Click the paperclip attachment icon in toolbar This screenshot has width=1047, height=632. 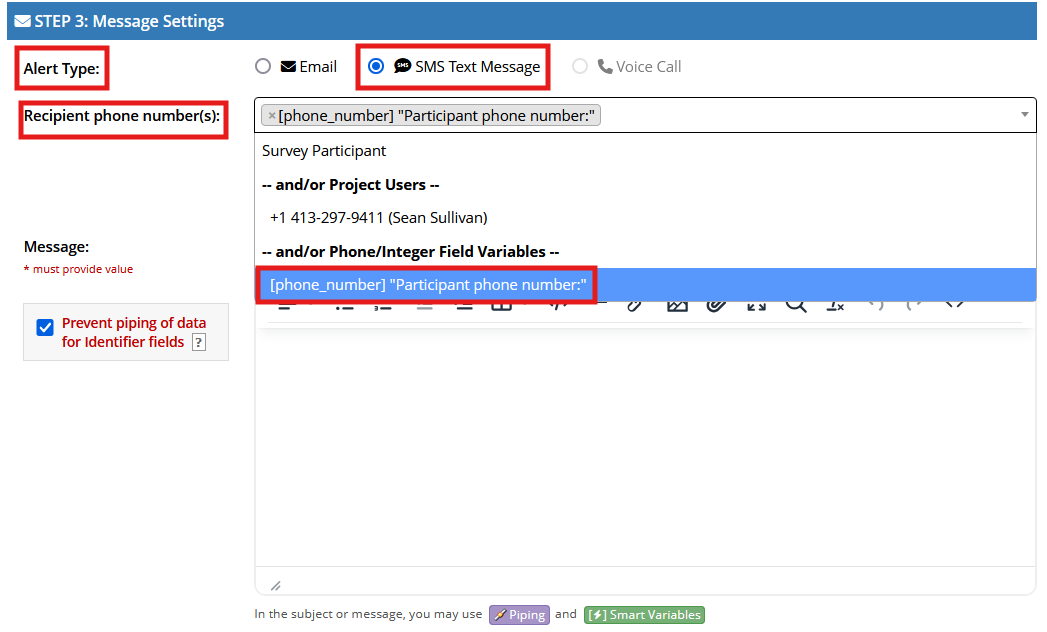pyautogui.click(x=716, y=306)
